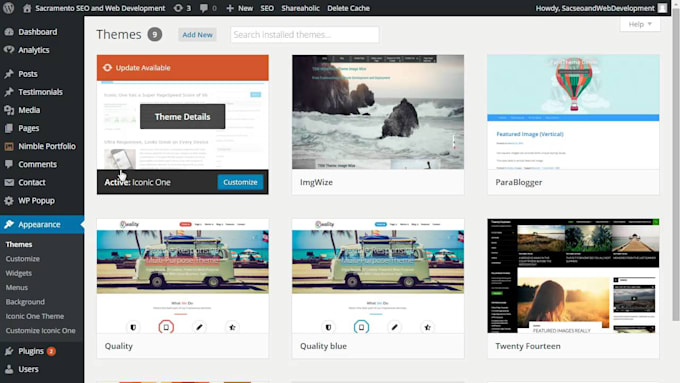The height and width of the screenshot is (383, 680).
Task: Click the WP Popup gear icon
Action: pos(9,201)
